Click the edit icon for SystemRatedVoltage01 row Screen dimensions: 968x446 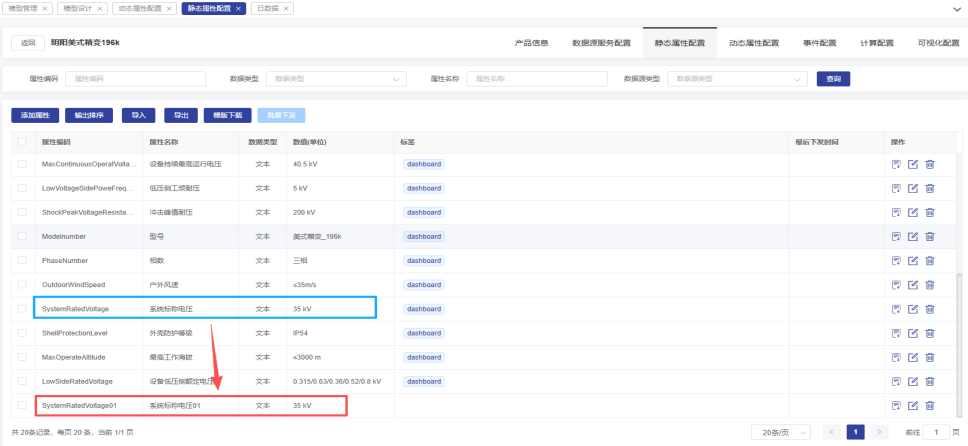coord(912,405)
